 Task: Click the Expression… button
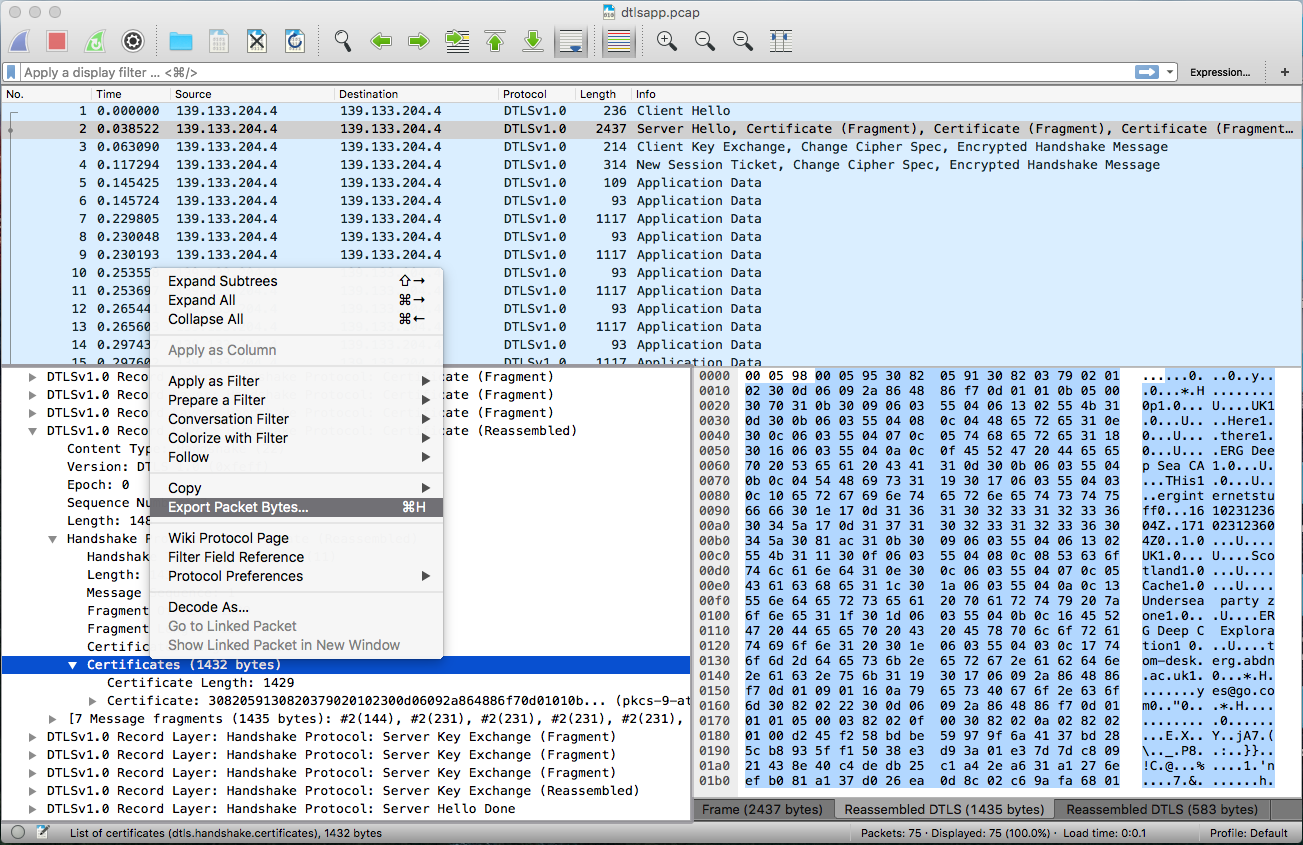click(x=1220, y=72)
